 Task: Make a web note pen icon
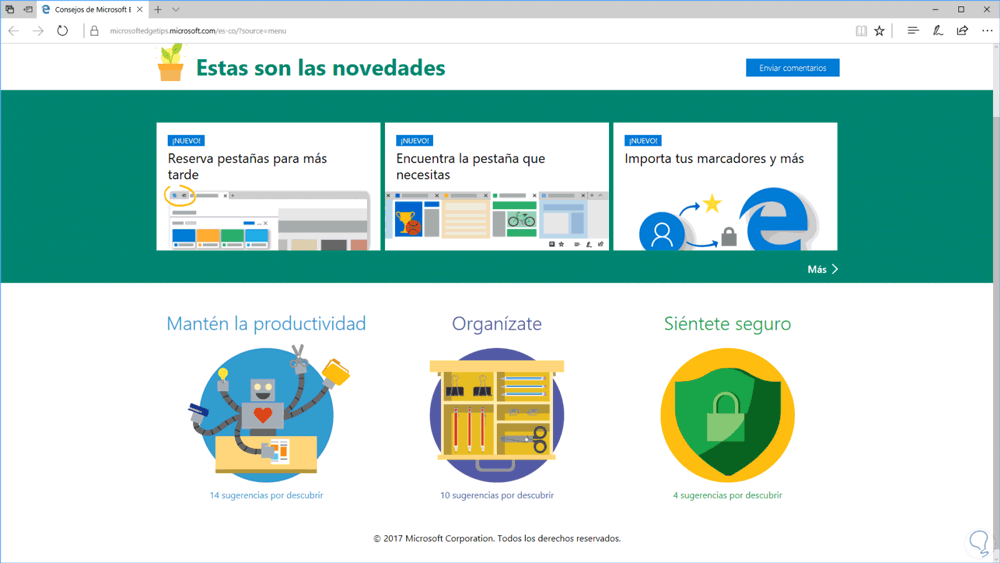click(938, 31)
